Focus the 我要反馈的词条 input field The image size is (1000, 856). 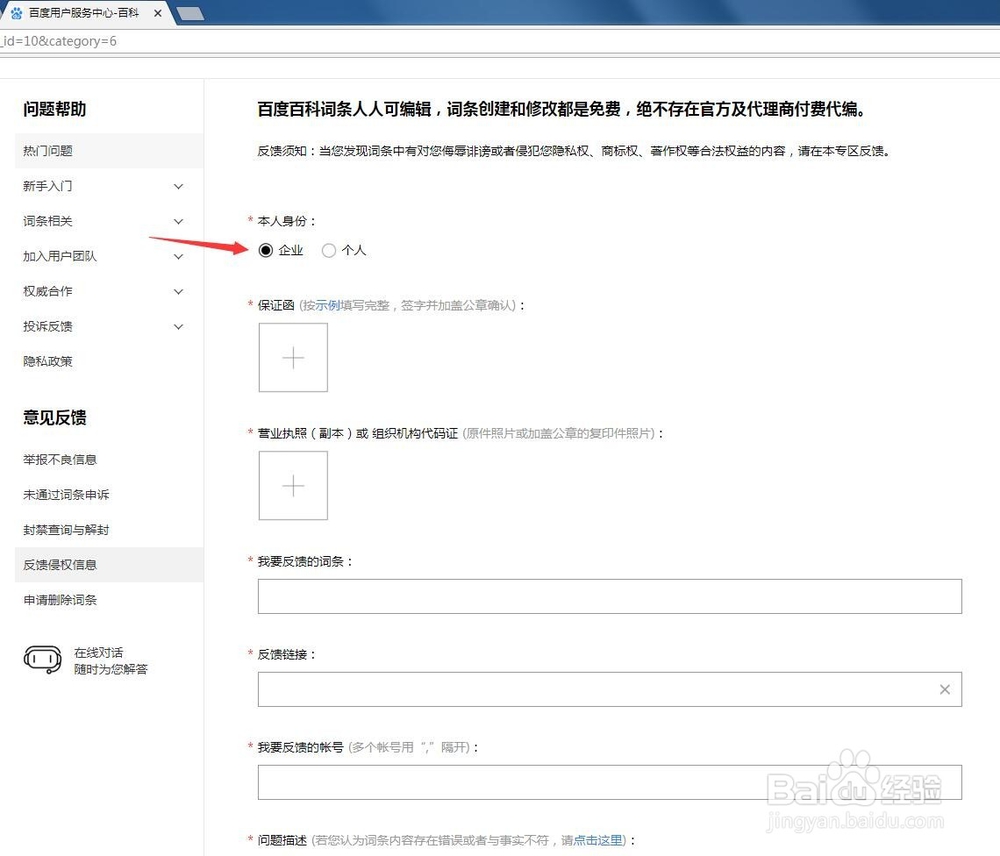[x=610, y=596]
